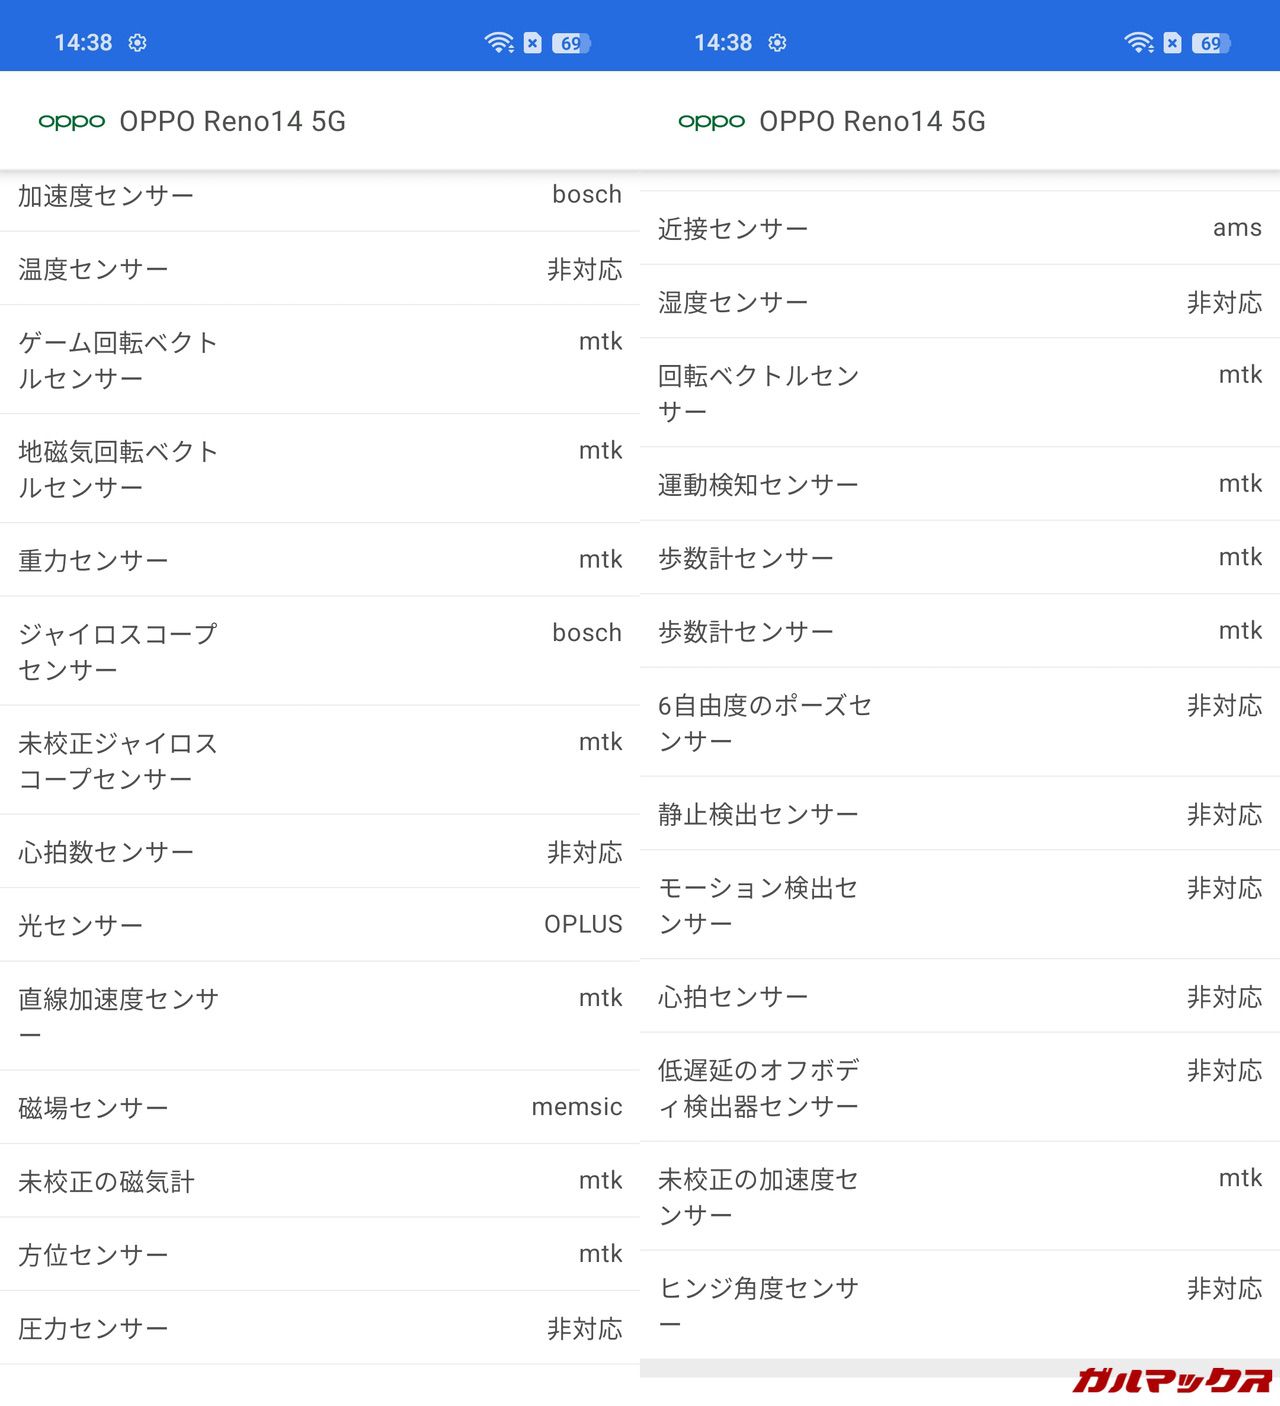Tap the battery indicator in the right status bar
Viewport: 1280px width, 1406px height.
coord(1211,43)
